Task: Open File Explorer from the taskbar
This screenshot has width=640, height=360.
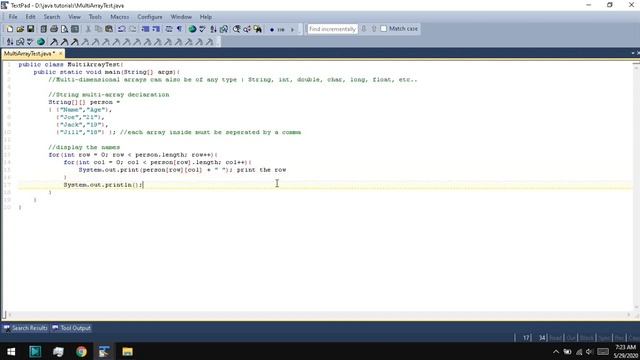Action: pos(127,351)
